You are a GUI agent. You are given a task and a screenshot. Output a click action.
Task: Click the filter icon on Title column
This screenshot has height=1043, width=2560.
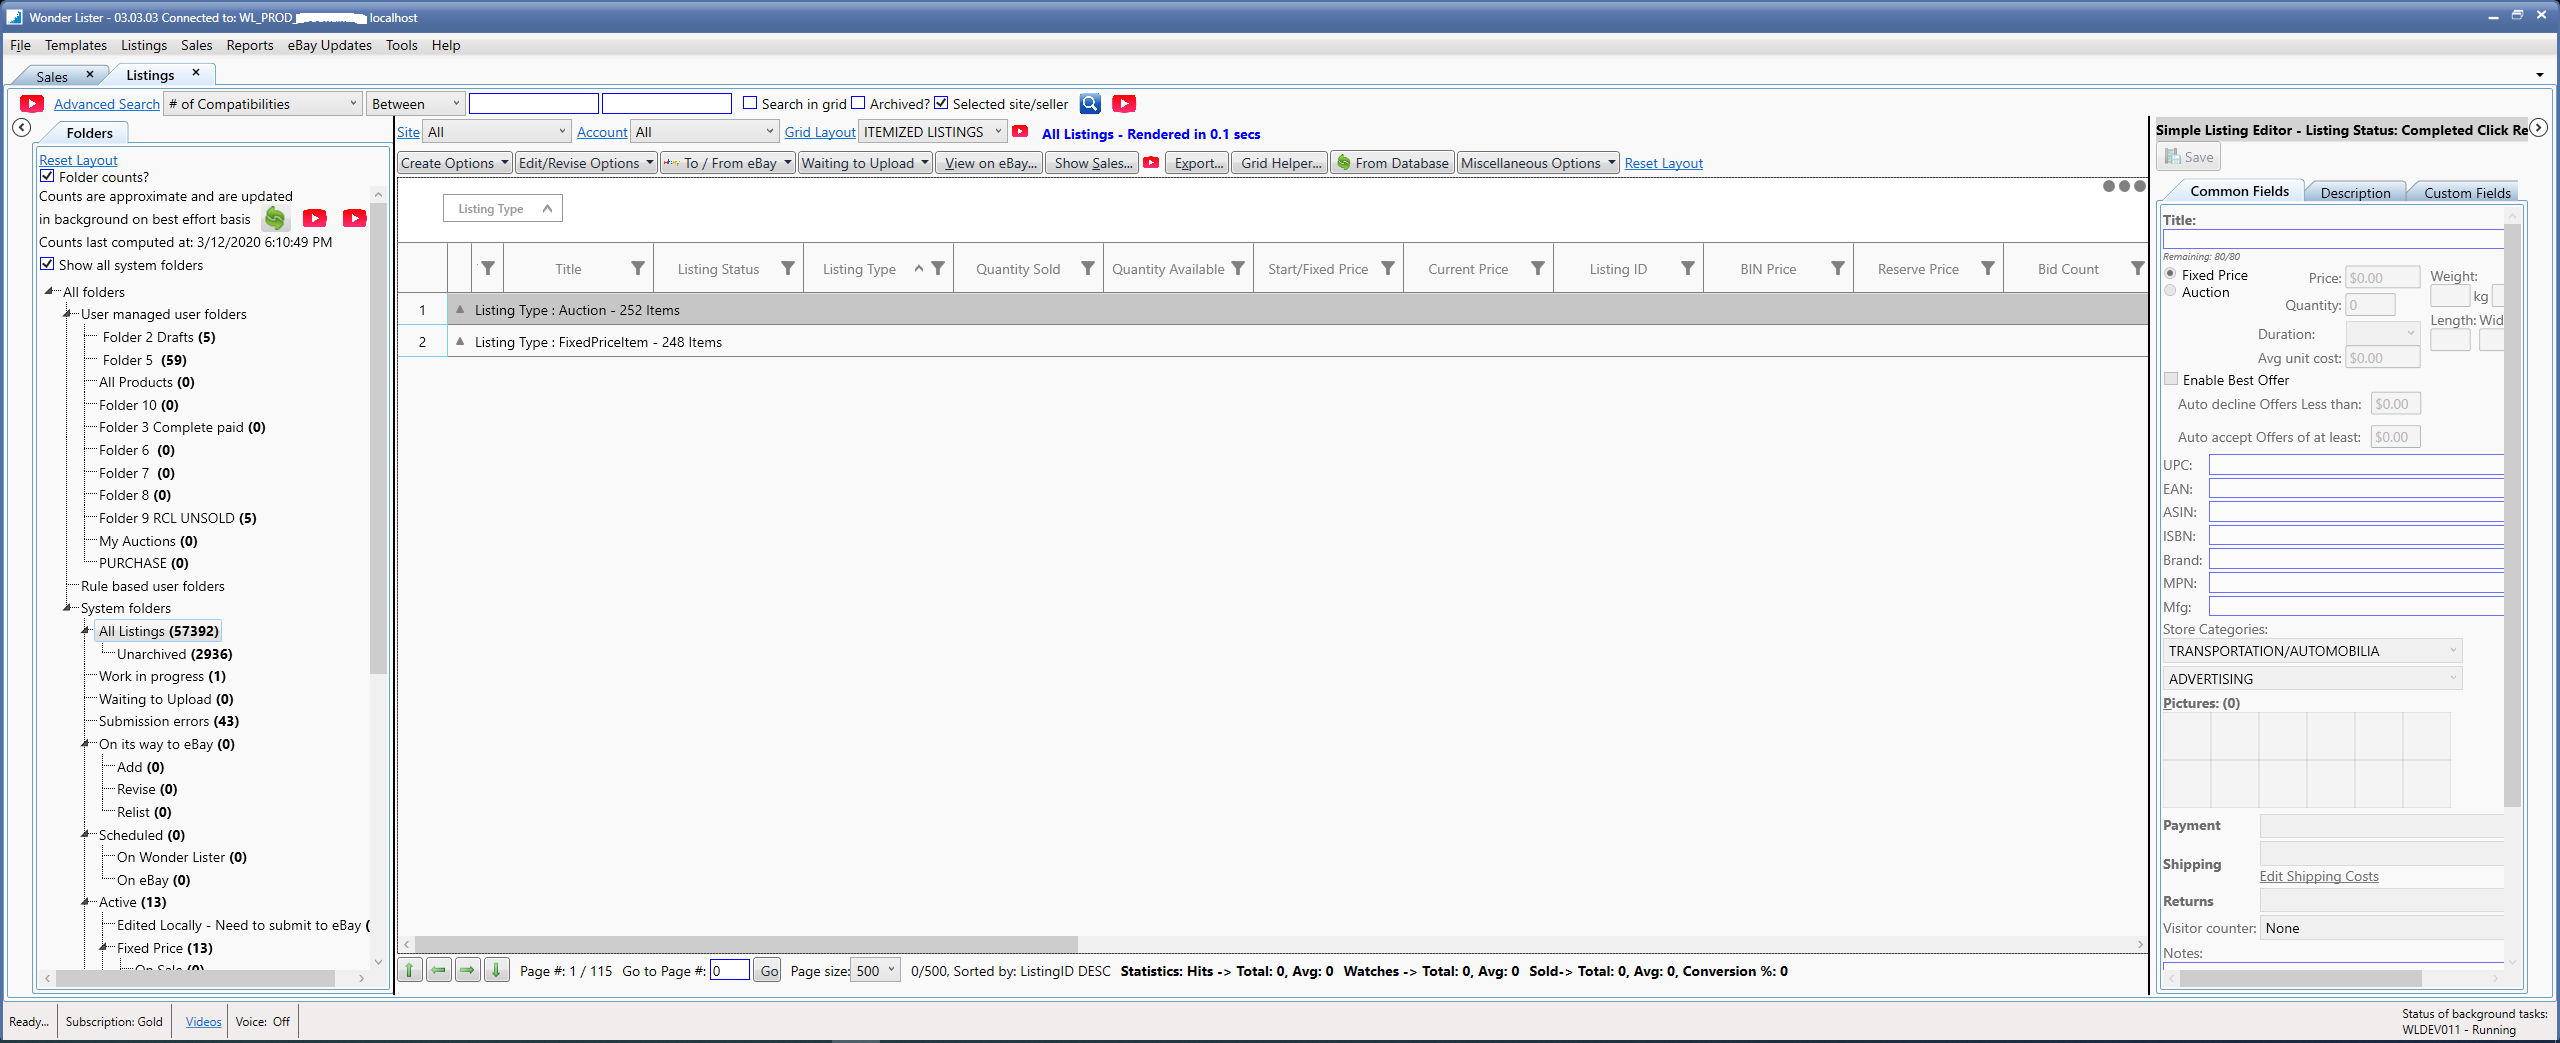pyautogui.click(x=638, y=268)
